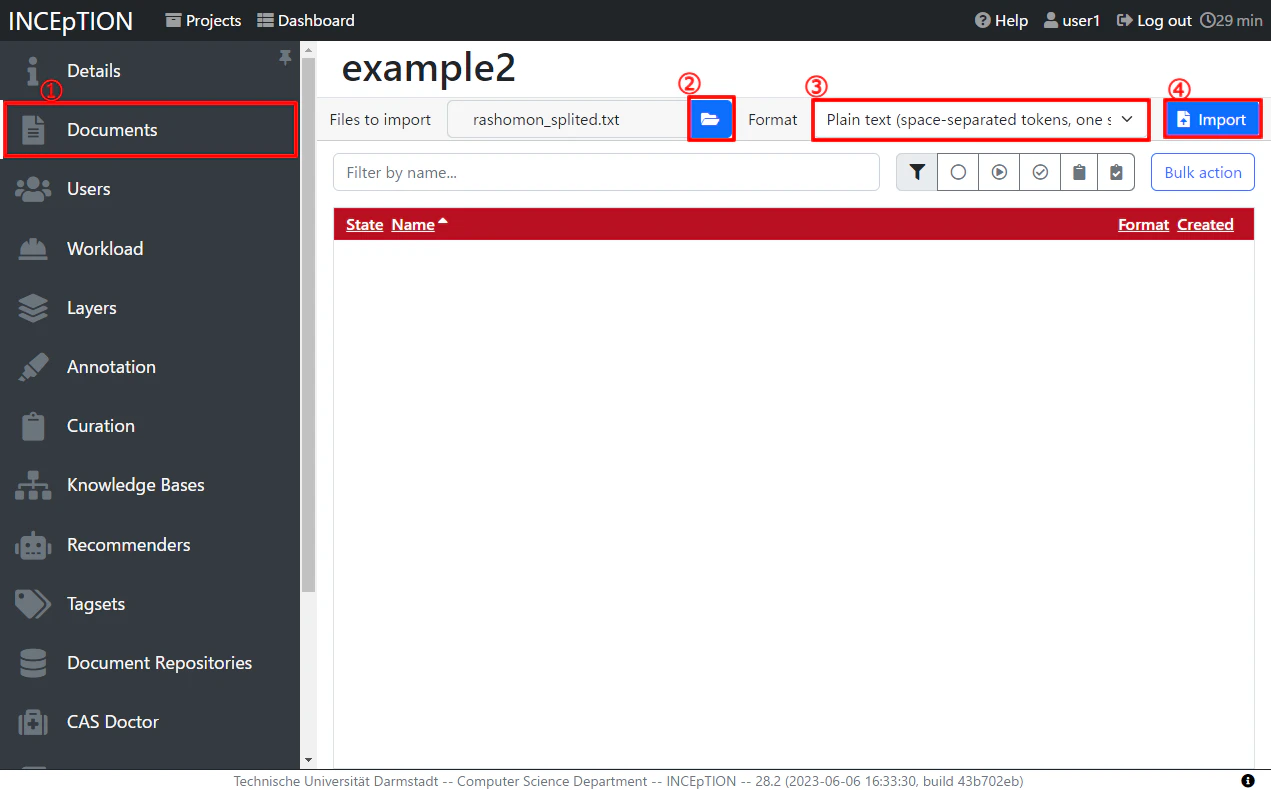Click the Layers stack icon
The height and width of the screenshot is (790, 1271).
[x=33, y=307]
